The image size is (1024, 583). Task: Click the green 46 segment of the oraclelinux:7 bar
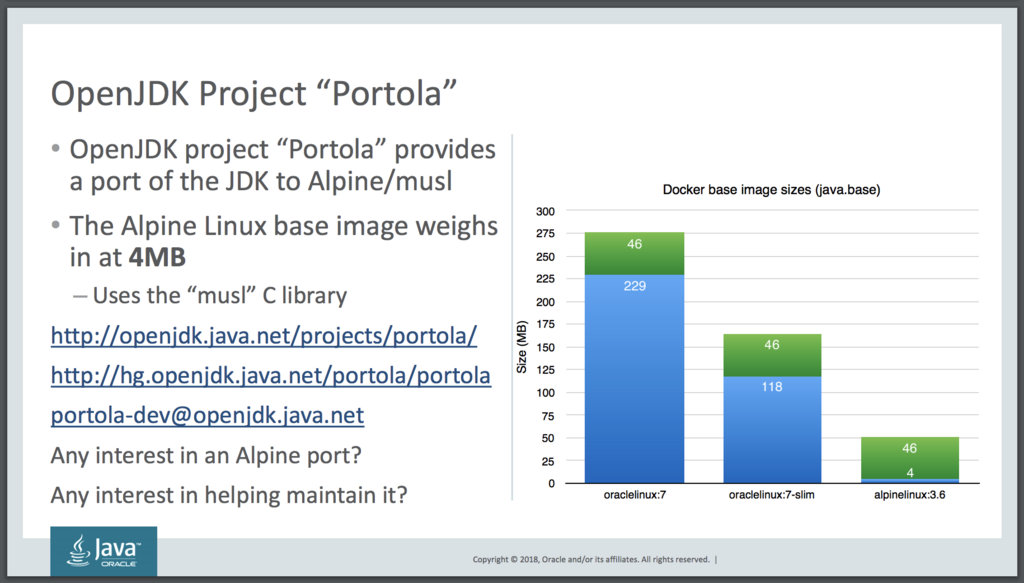pos(634,253)
